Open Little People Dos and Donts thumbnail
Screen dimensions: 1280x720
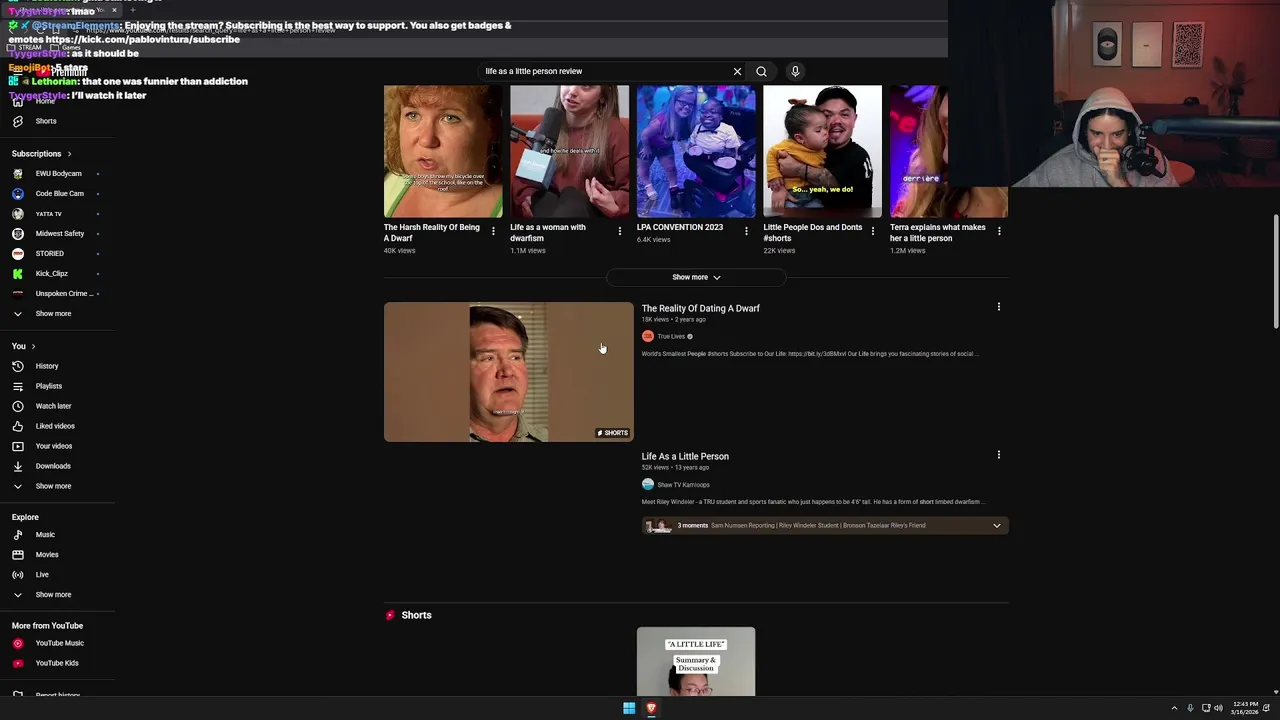coord(823,151)
